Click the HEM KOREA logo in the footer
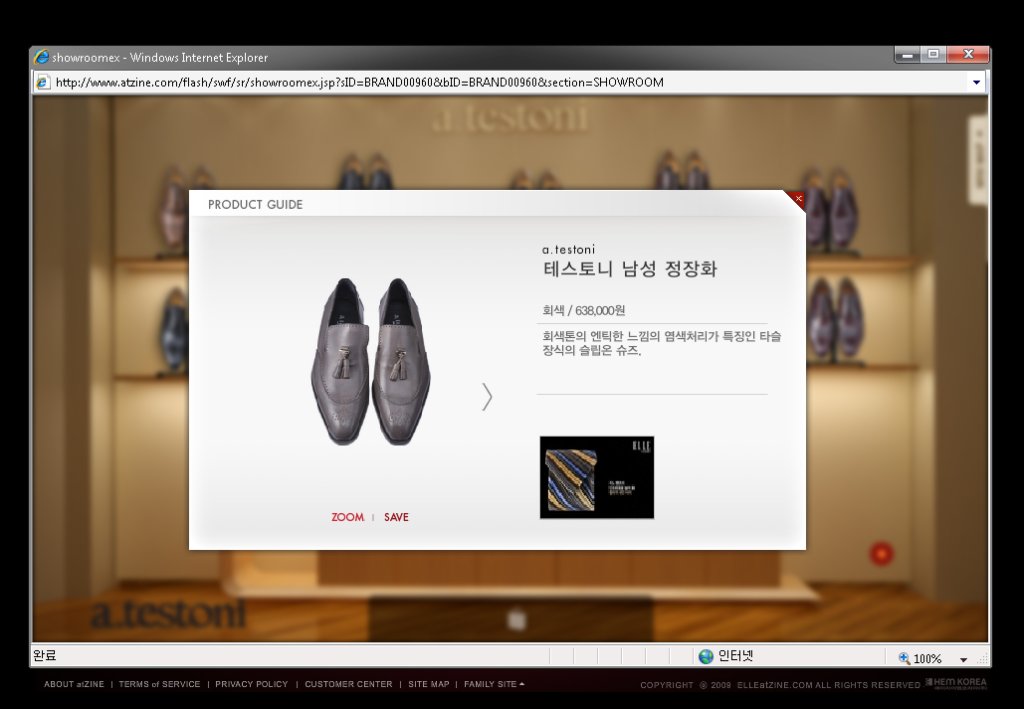 [955, 683]
